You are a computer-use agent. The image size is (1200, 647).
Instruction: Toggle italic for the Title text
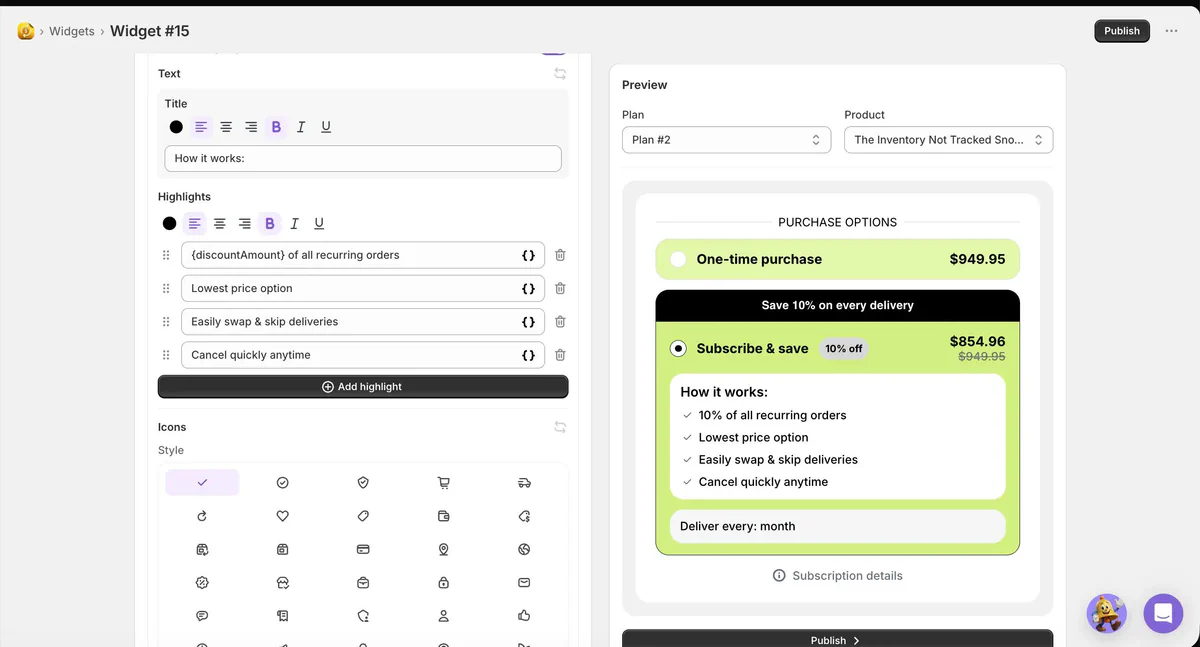(x=301, y=127)
